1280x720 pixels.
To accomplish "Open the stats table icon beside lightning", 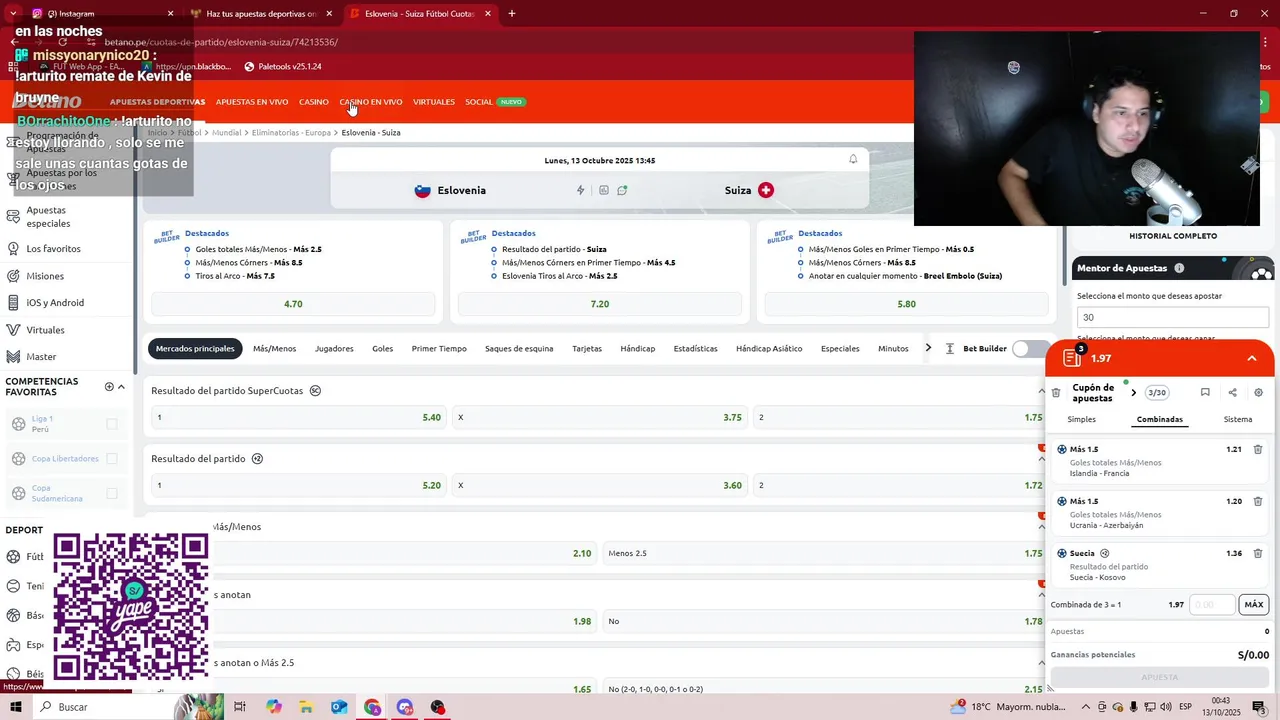I will [603, 190].
